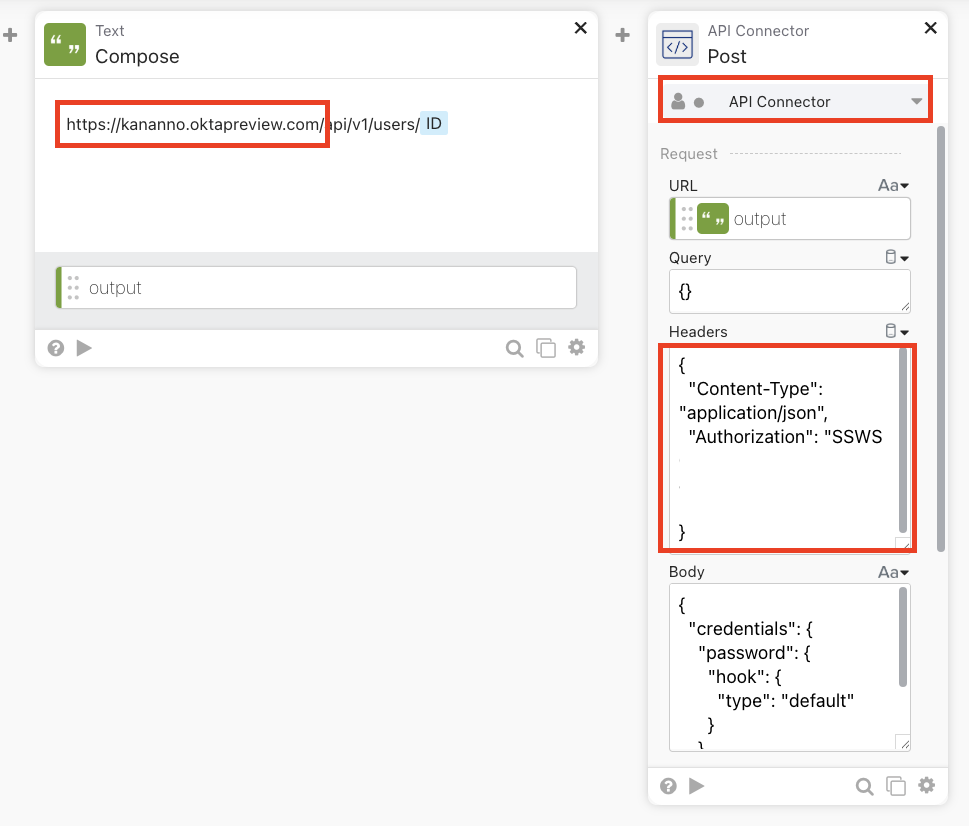Click the Query input field
969x826 pixels.
click(x=789, y=291)
